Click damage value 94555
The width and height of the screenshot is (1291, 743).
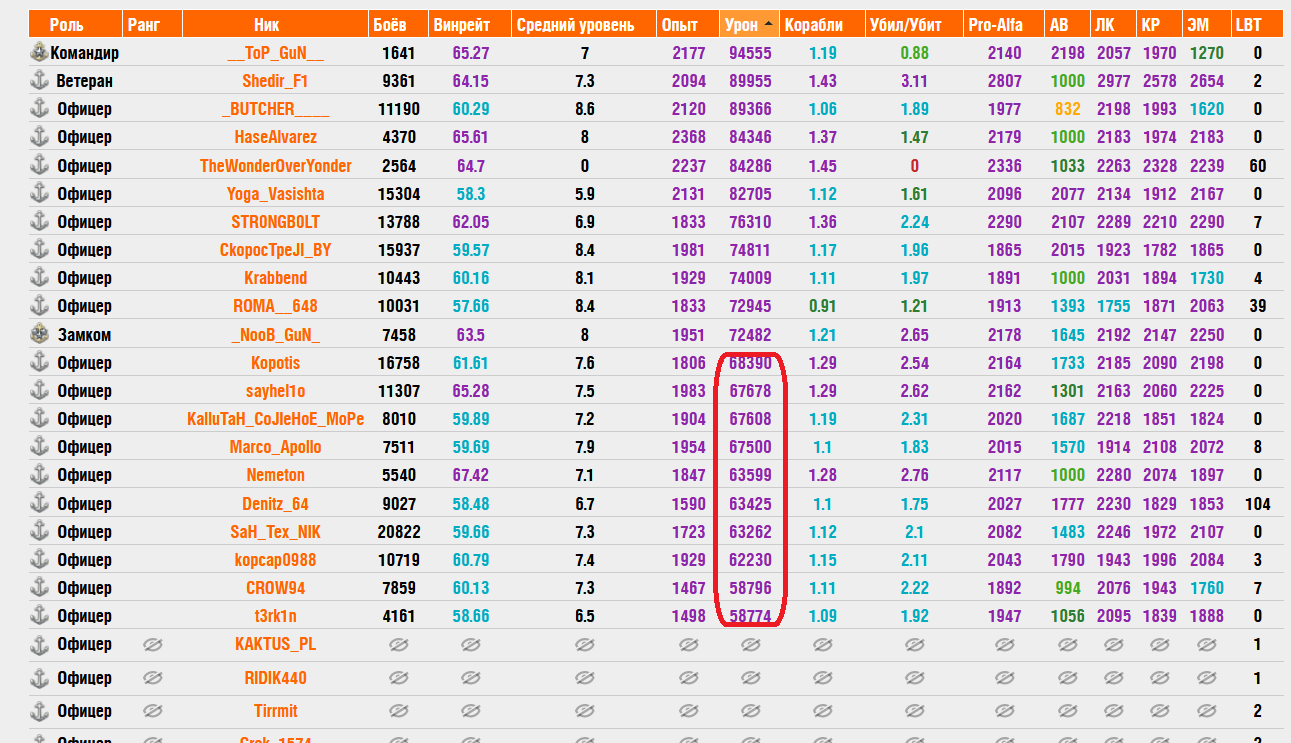pos(749,54)
